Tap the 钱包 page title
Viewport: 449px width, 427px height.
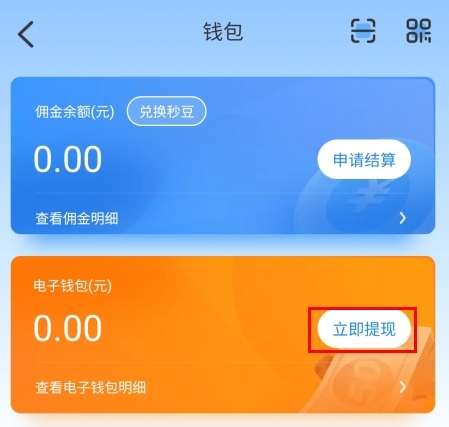223,32
